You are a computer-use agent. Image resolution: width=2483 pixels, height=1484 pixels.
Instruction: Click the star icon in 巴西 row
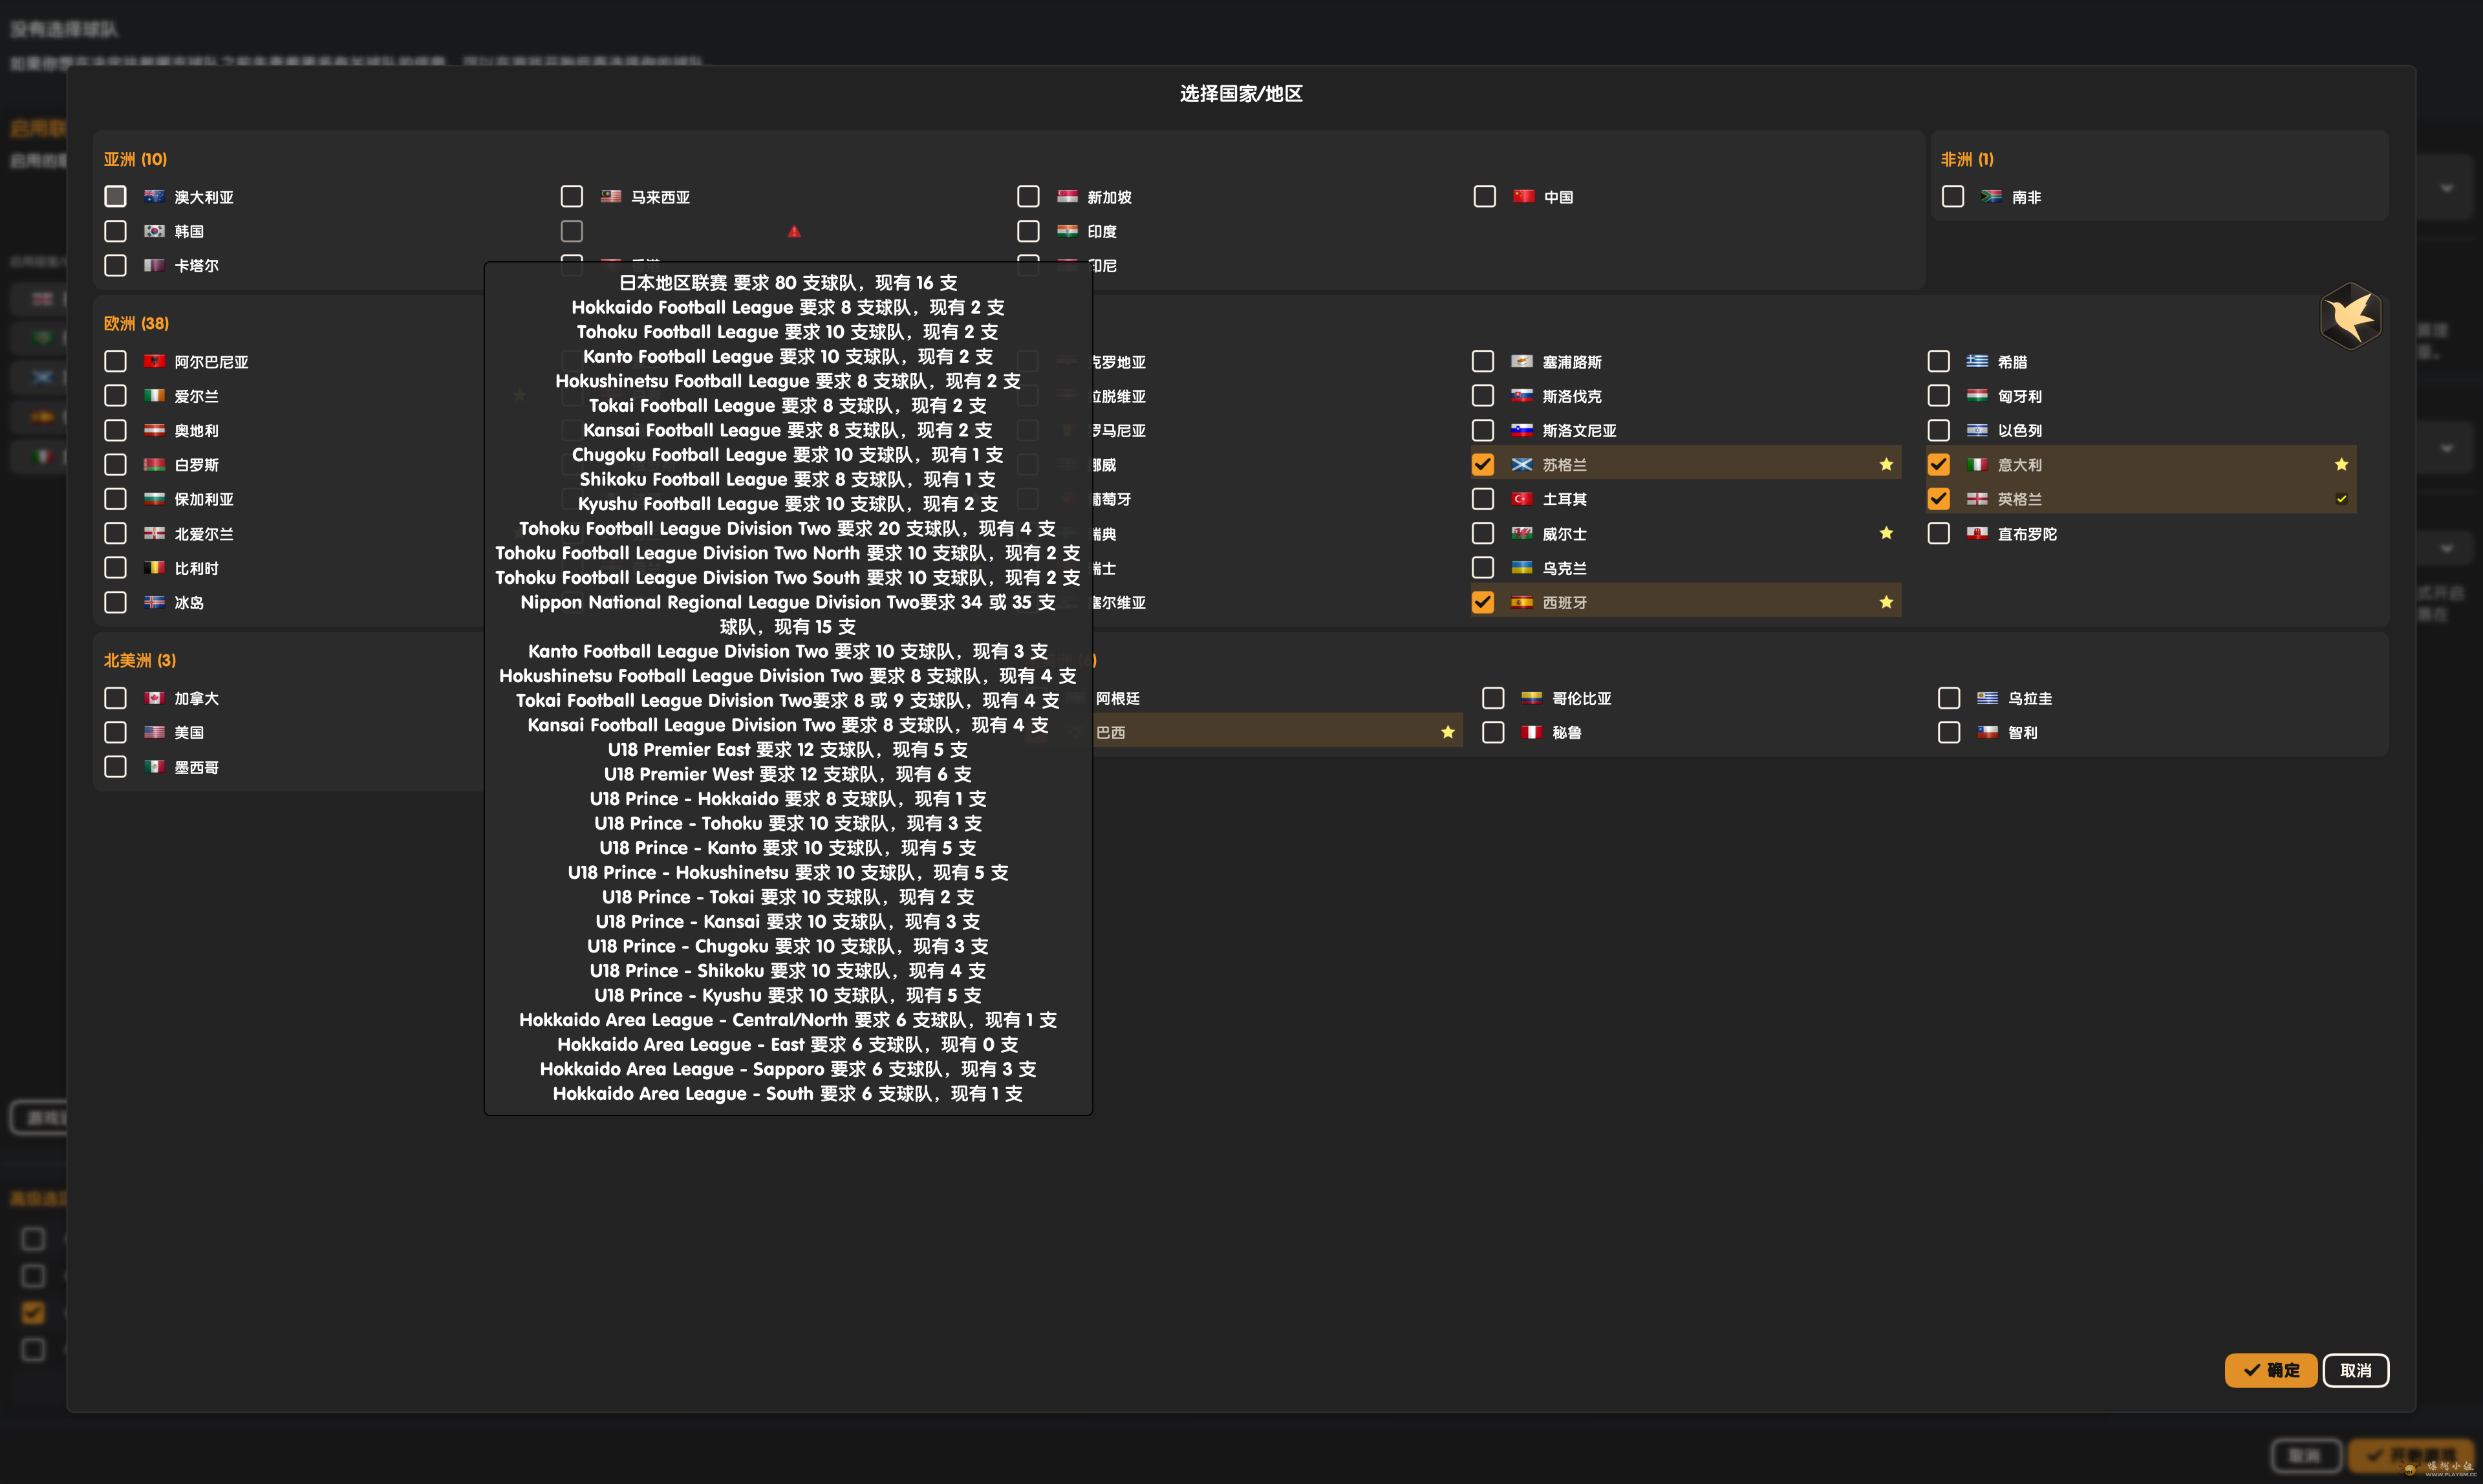(x=1447, y=732)
